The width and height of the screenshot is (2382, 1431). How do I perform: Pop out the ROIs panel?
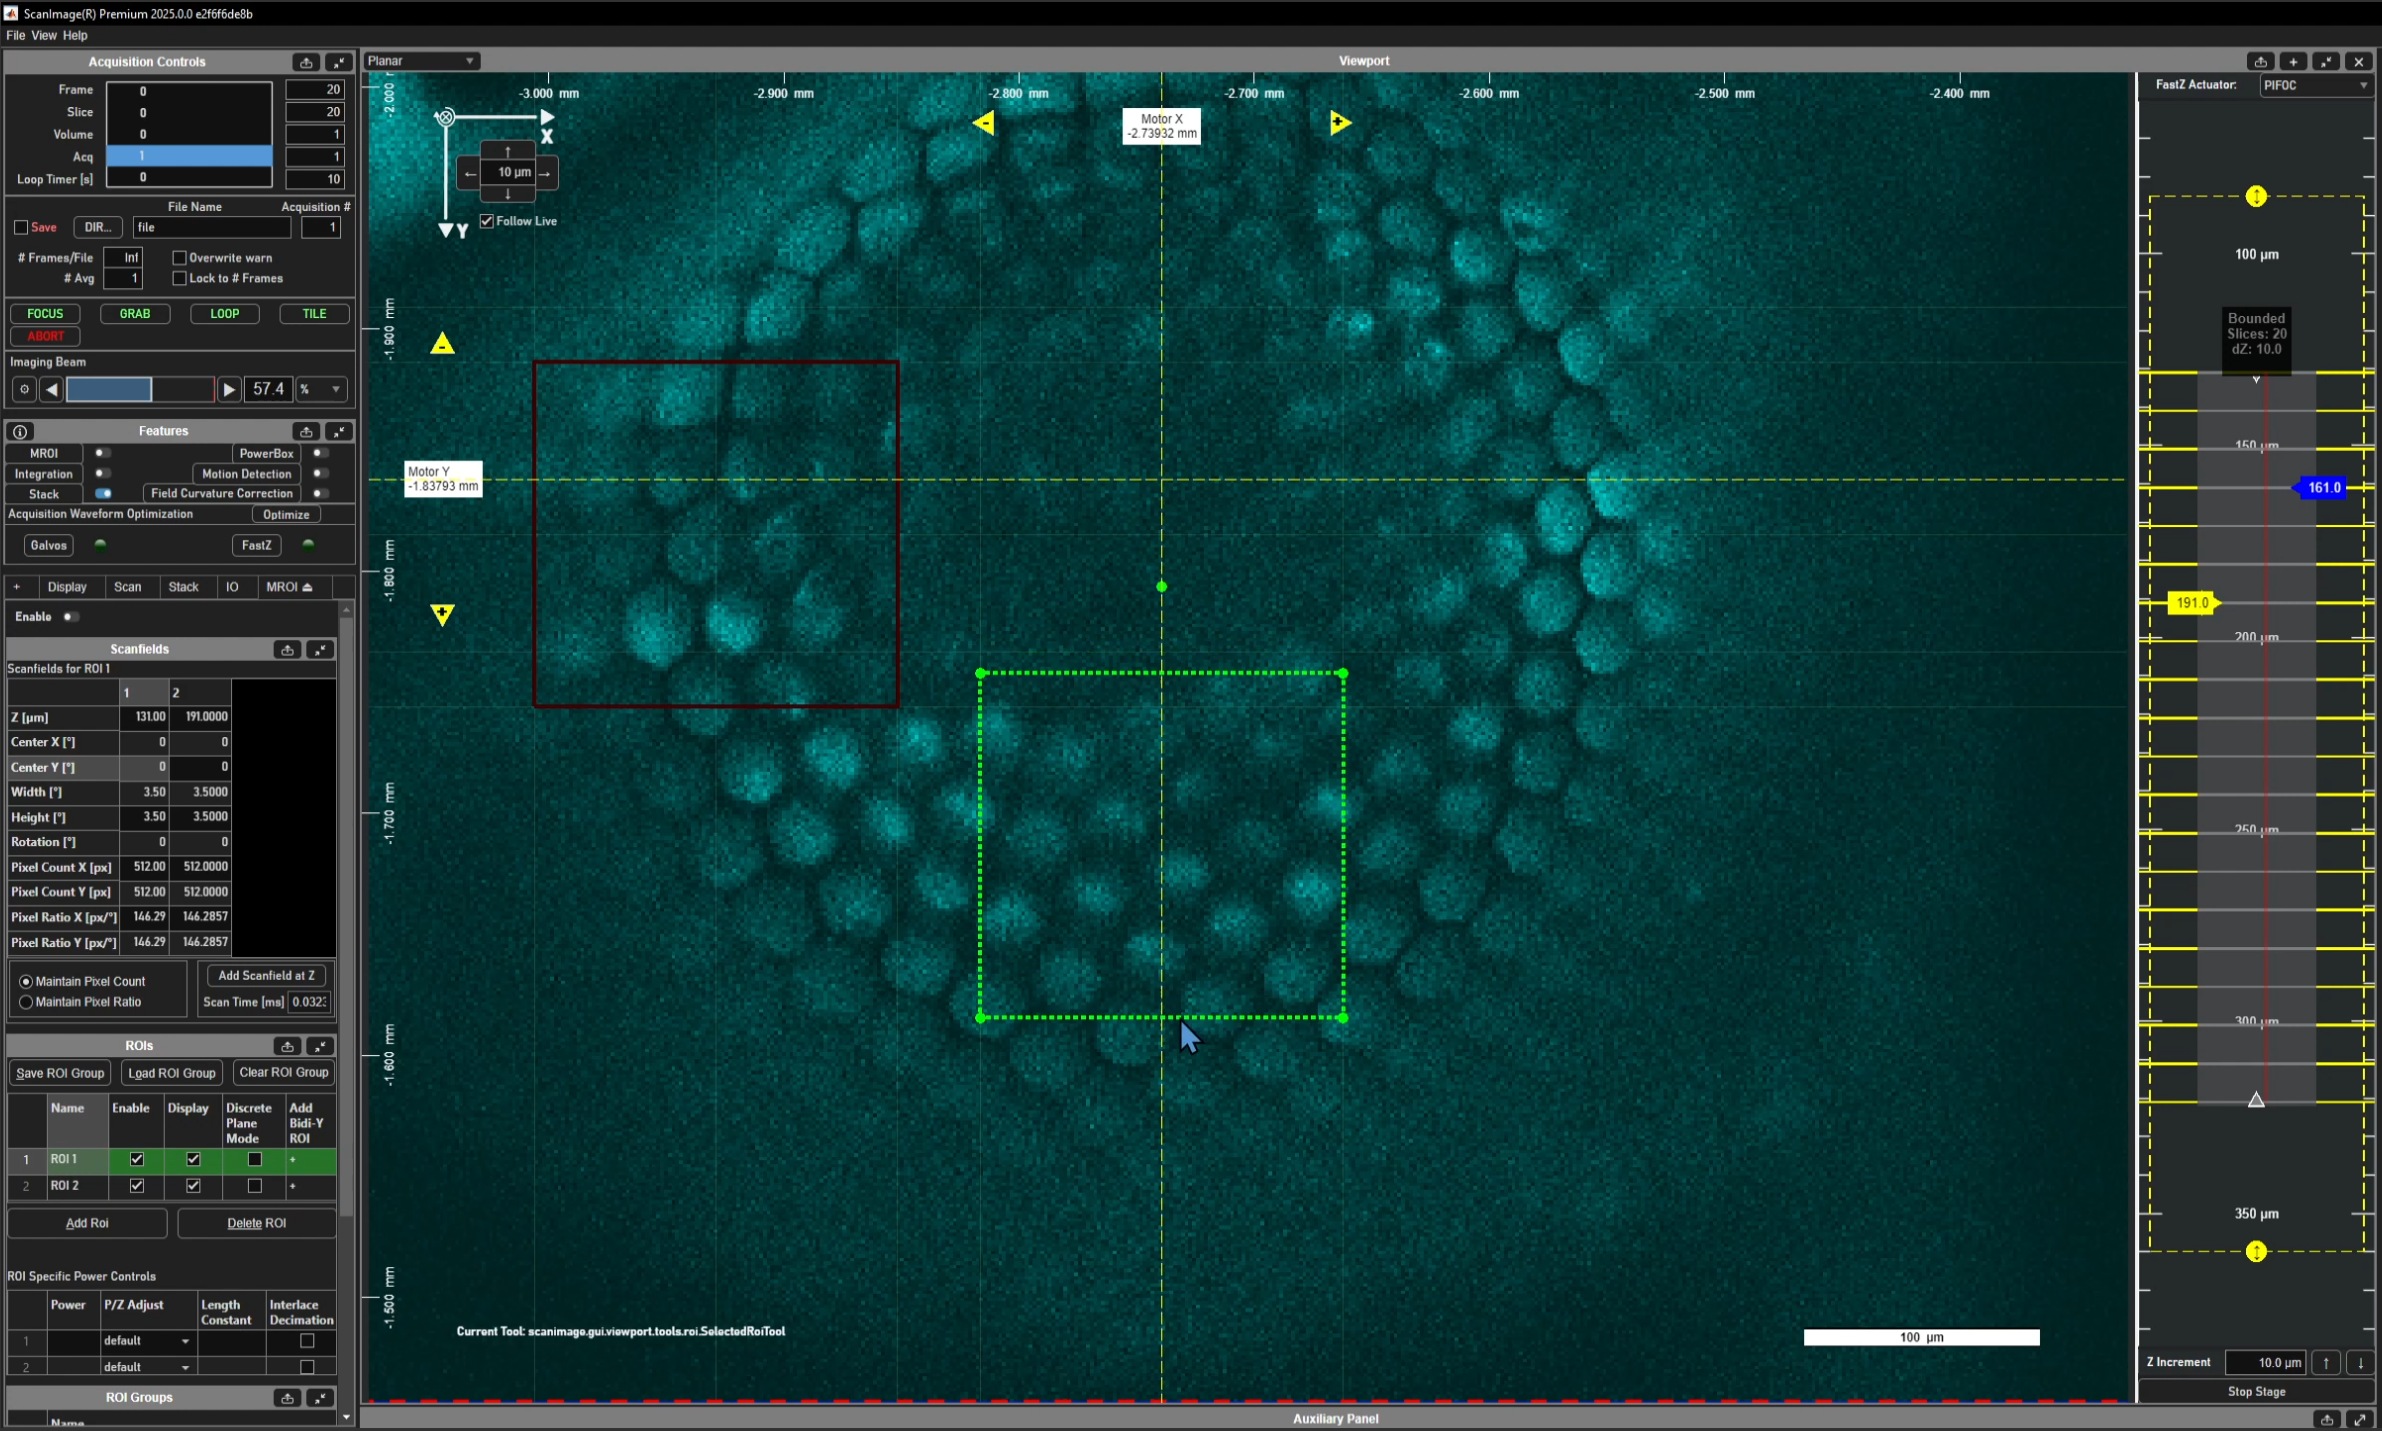click(x=287, y=1046)
